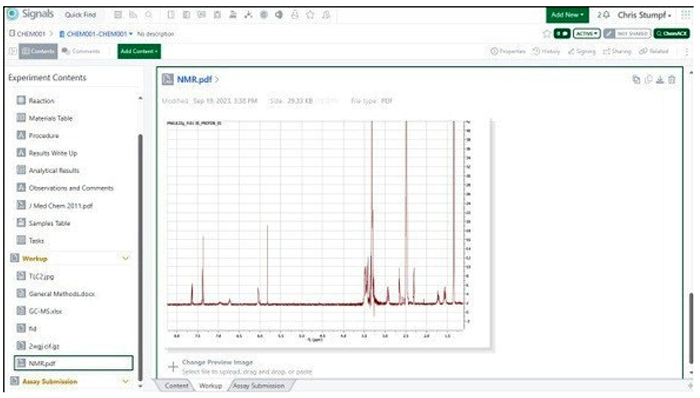Open Samples Table item
Screen dimensions: 700x398
pos(50,223)
